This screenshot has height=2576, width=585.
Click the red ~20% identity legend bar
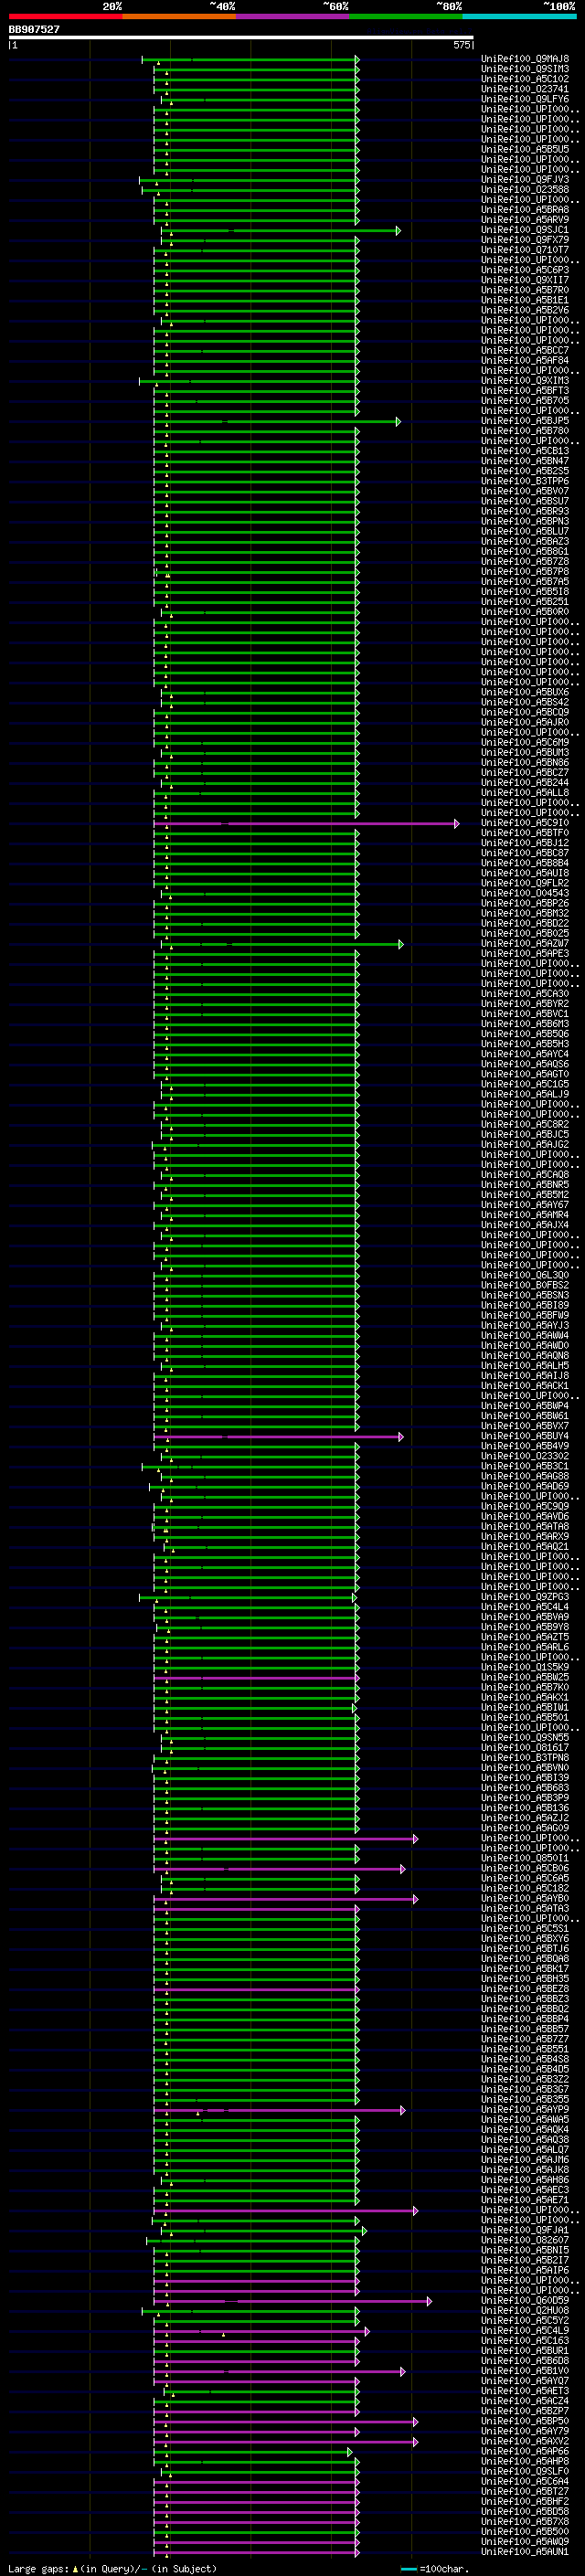(x=66, y=16)
